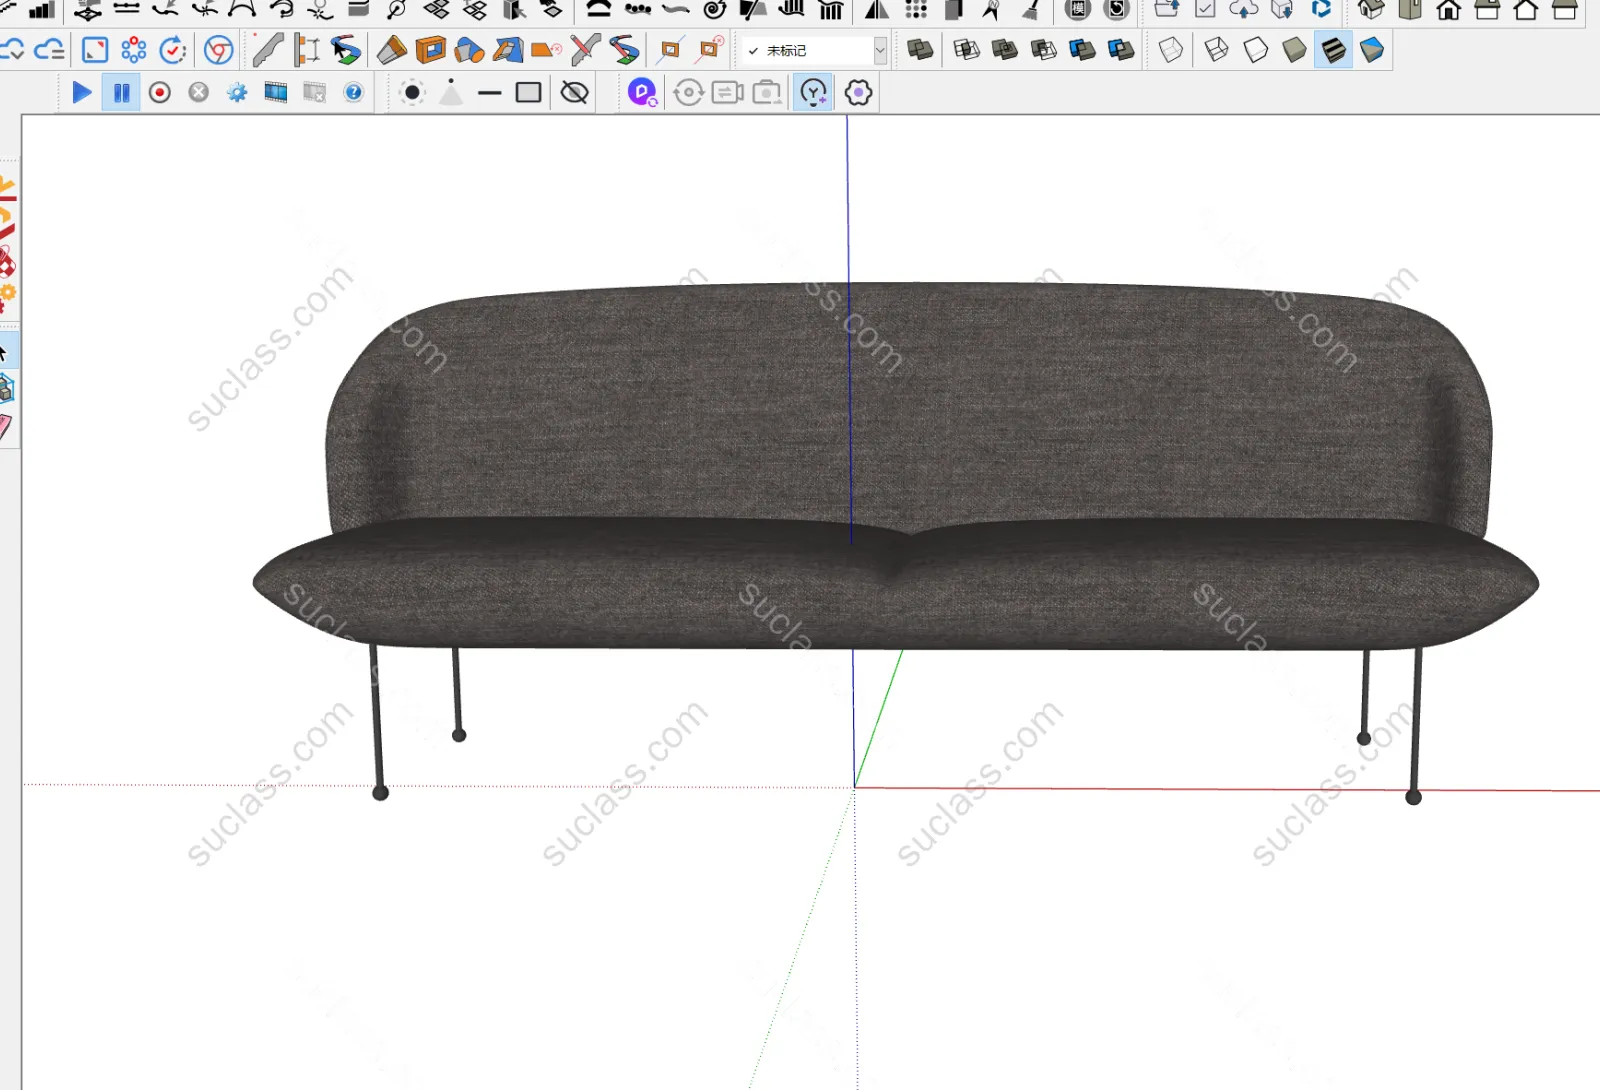This screenshot has height=1090, width=1600.
Task: Click the purple D logo icon
Action: (642, 93)
